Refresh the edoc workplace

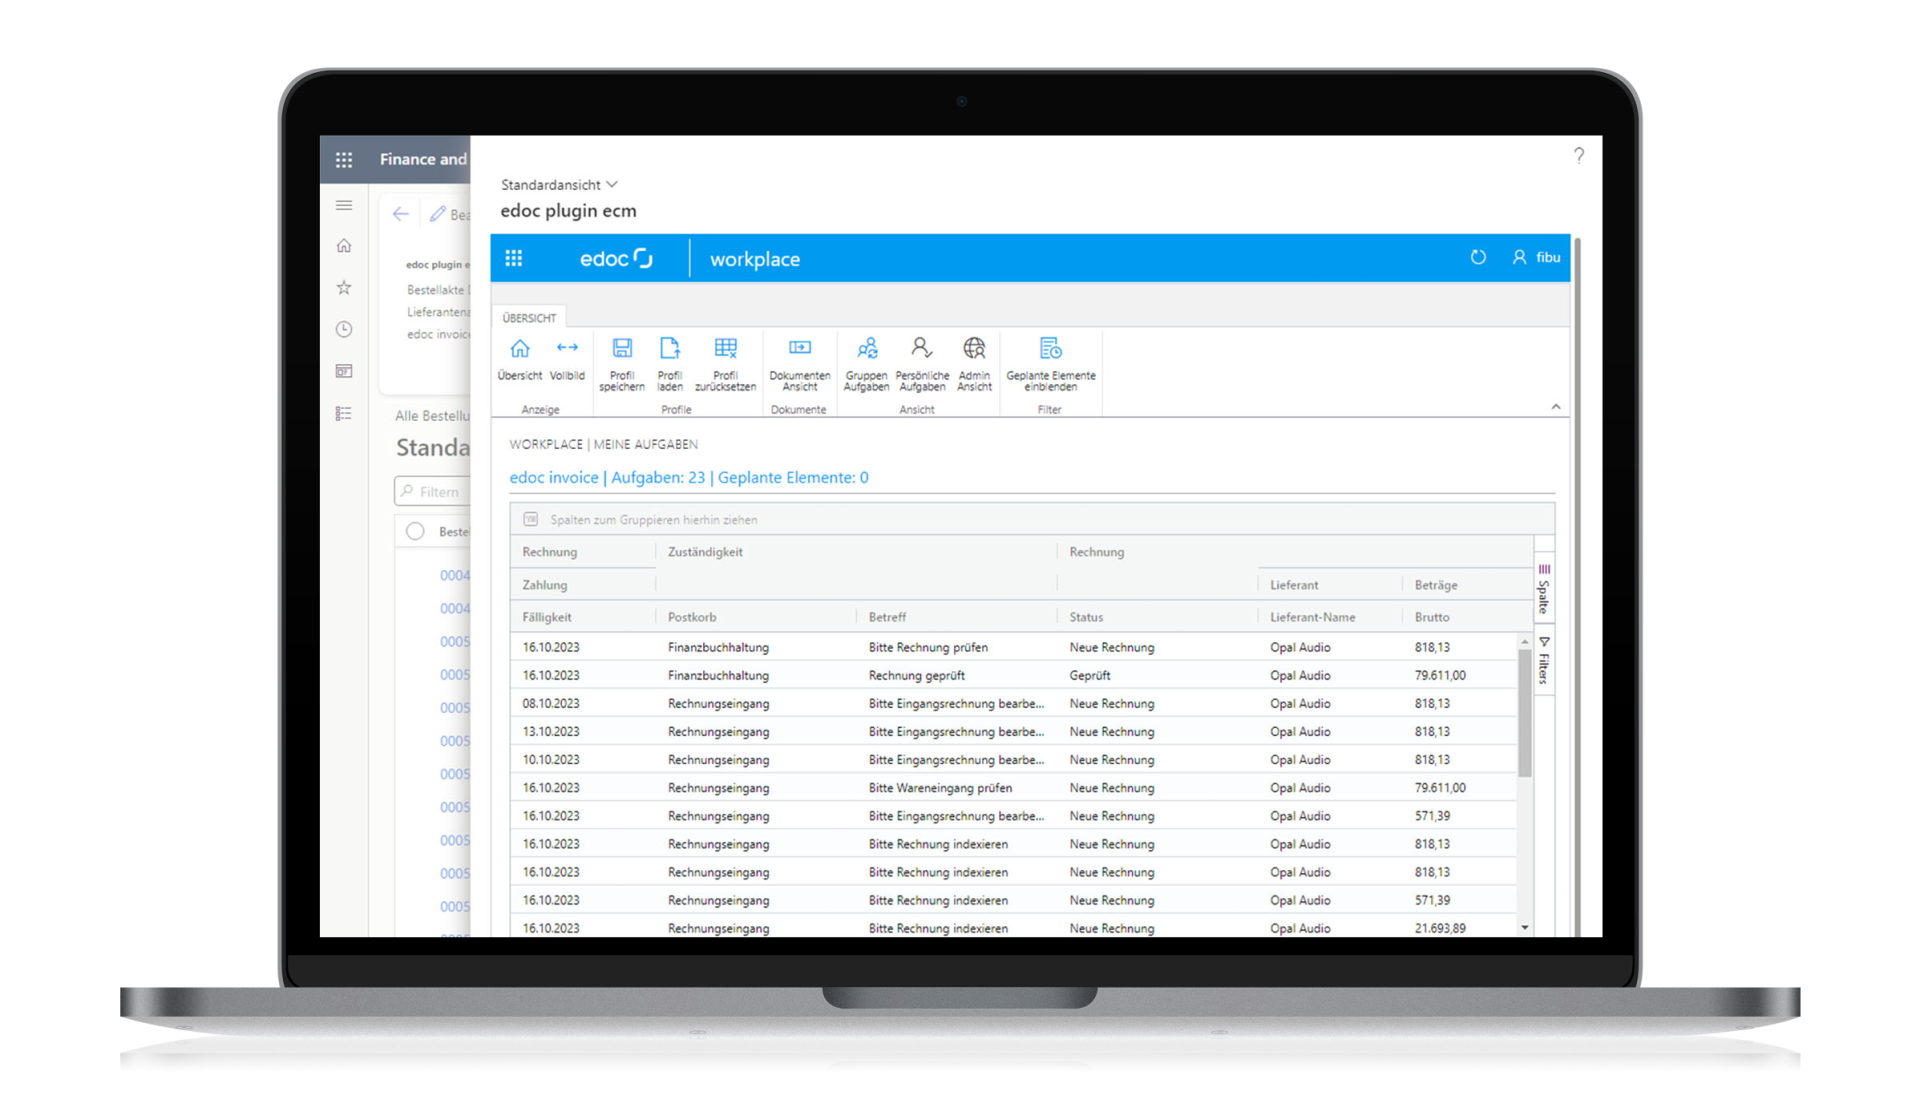click(1478, 258)
